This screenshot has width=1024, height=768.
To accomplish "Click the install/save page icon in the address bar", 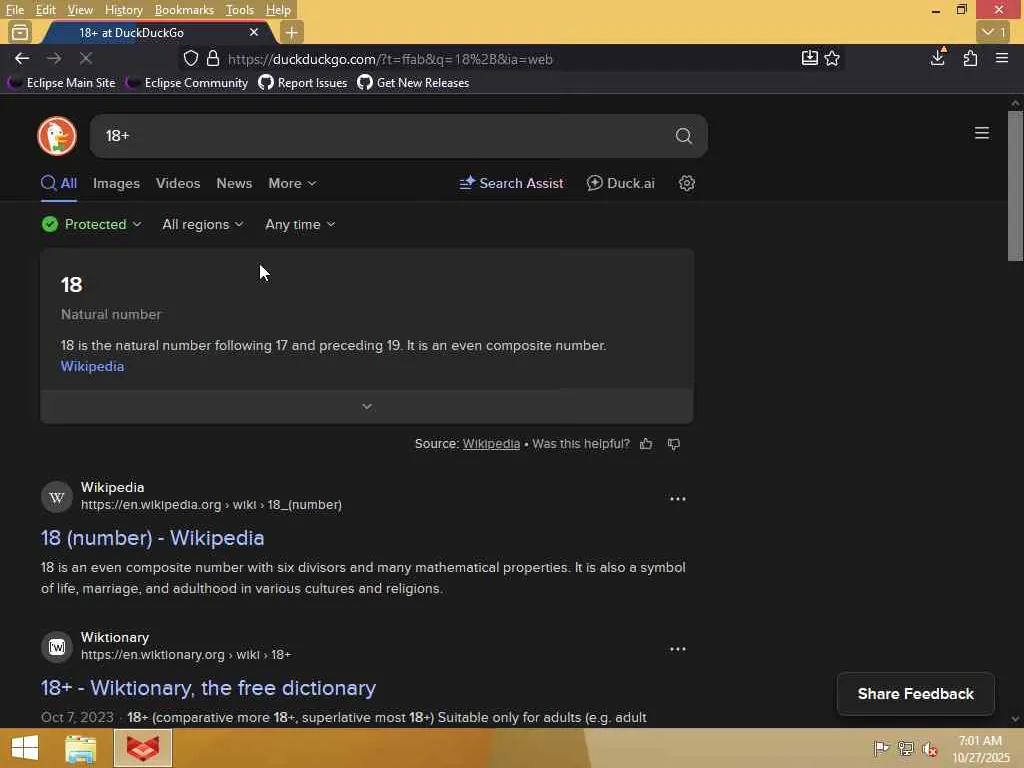I will click(x=809, y=58).
